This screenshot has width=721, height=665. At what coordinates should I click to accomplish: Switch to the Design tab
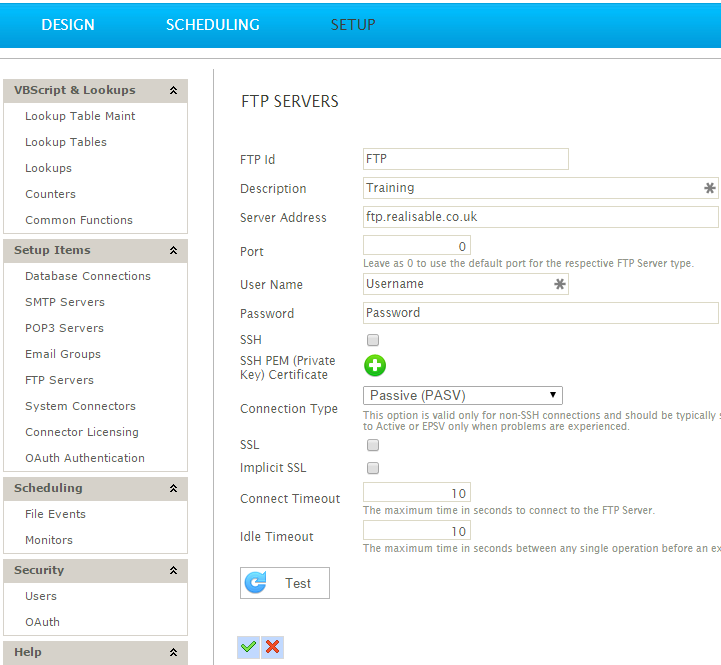click(x=68, y=25)
